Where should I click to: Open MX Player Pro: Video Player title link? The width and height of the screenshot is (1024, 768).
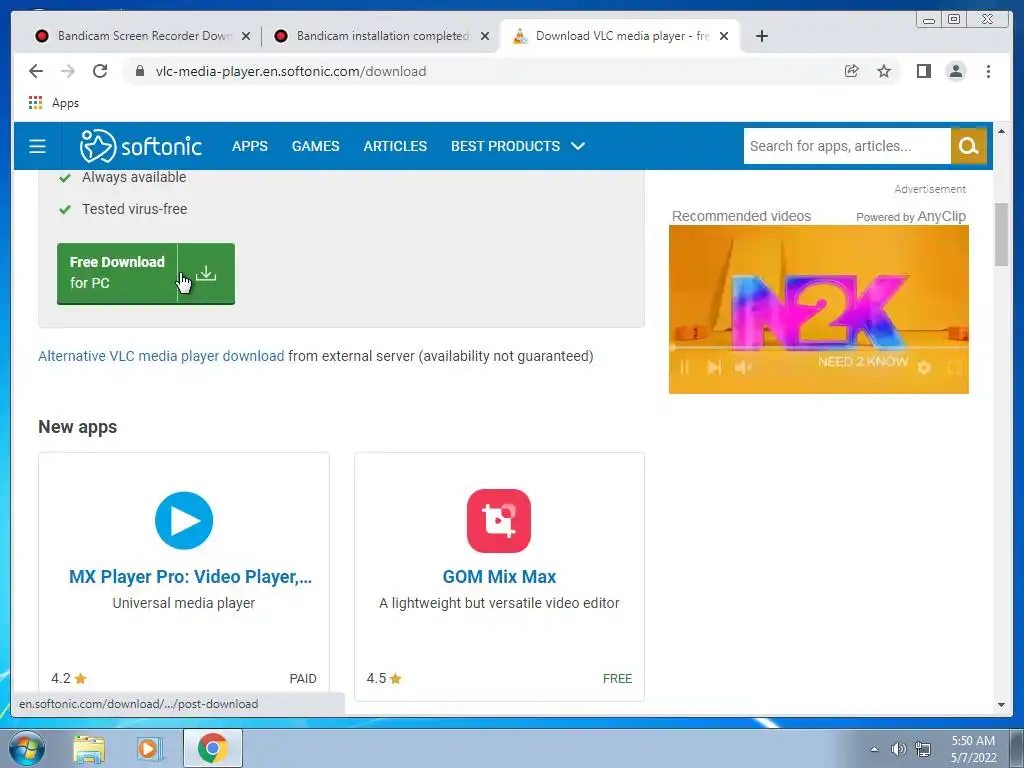click(x=190, y=577)
